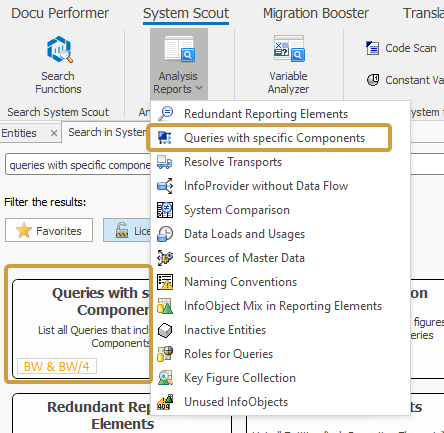Click the search input field
Screen dimensions: 444x433
point(78,165)
